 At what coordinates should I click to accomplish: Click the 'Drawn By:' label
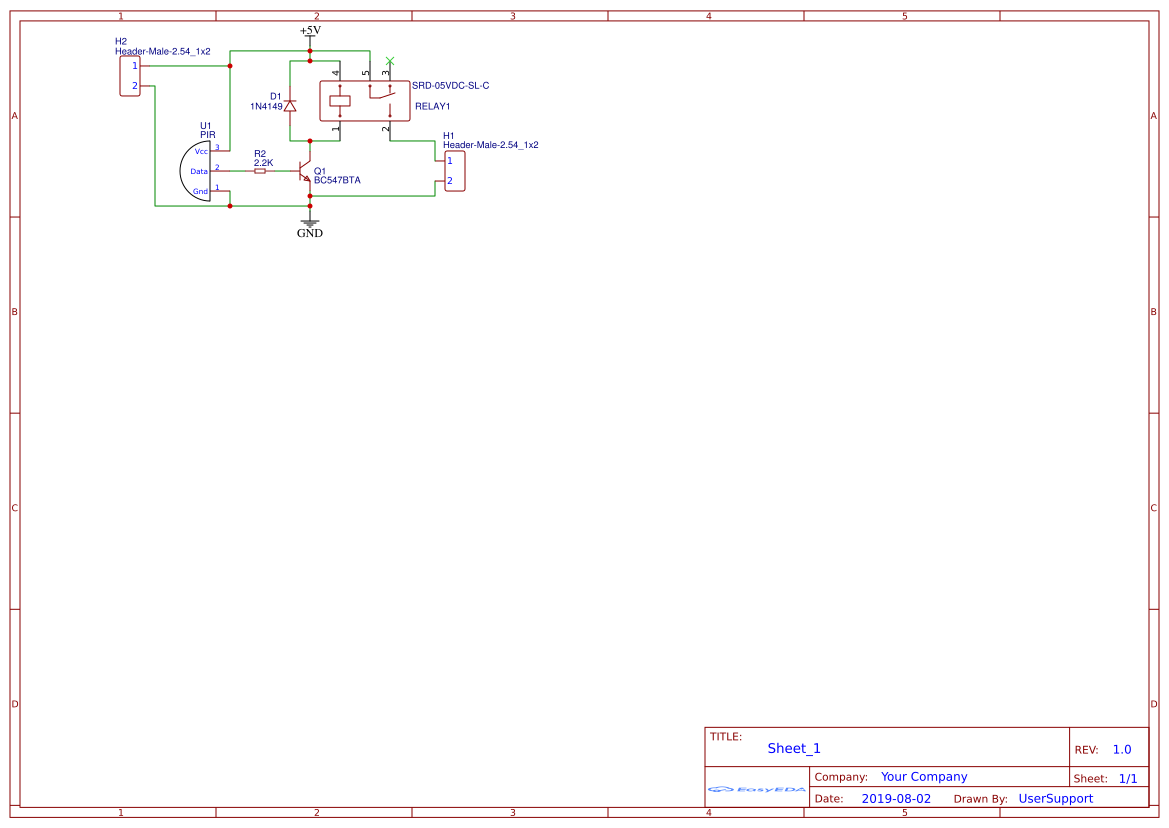[x=980, y=799]
